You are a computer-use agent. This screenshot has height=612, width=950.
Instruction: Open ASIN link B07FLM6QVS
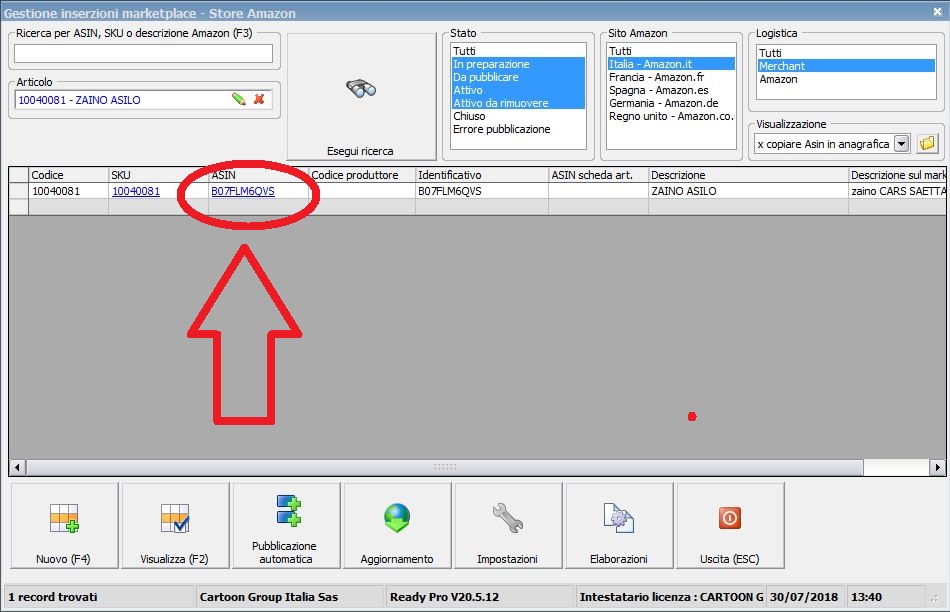(243, 191)
